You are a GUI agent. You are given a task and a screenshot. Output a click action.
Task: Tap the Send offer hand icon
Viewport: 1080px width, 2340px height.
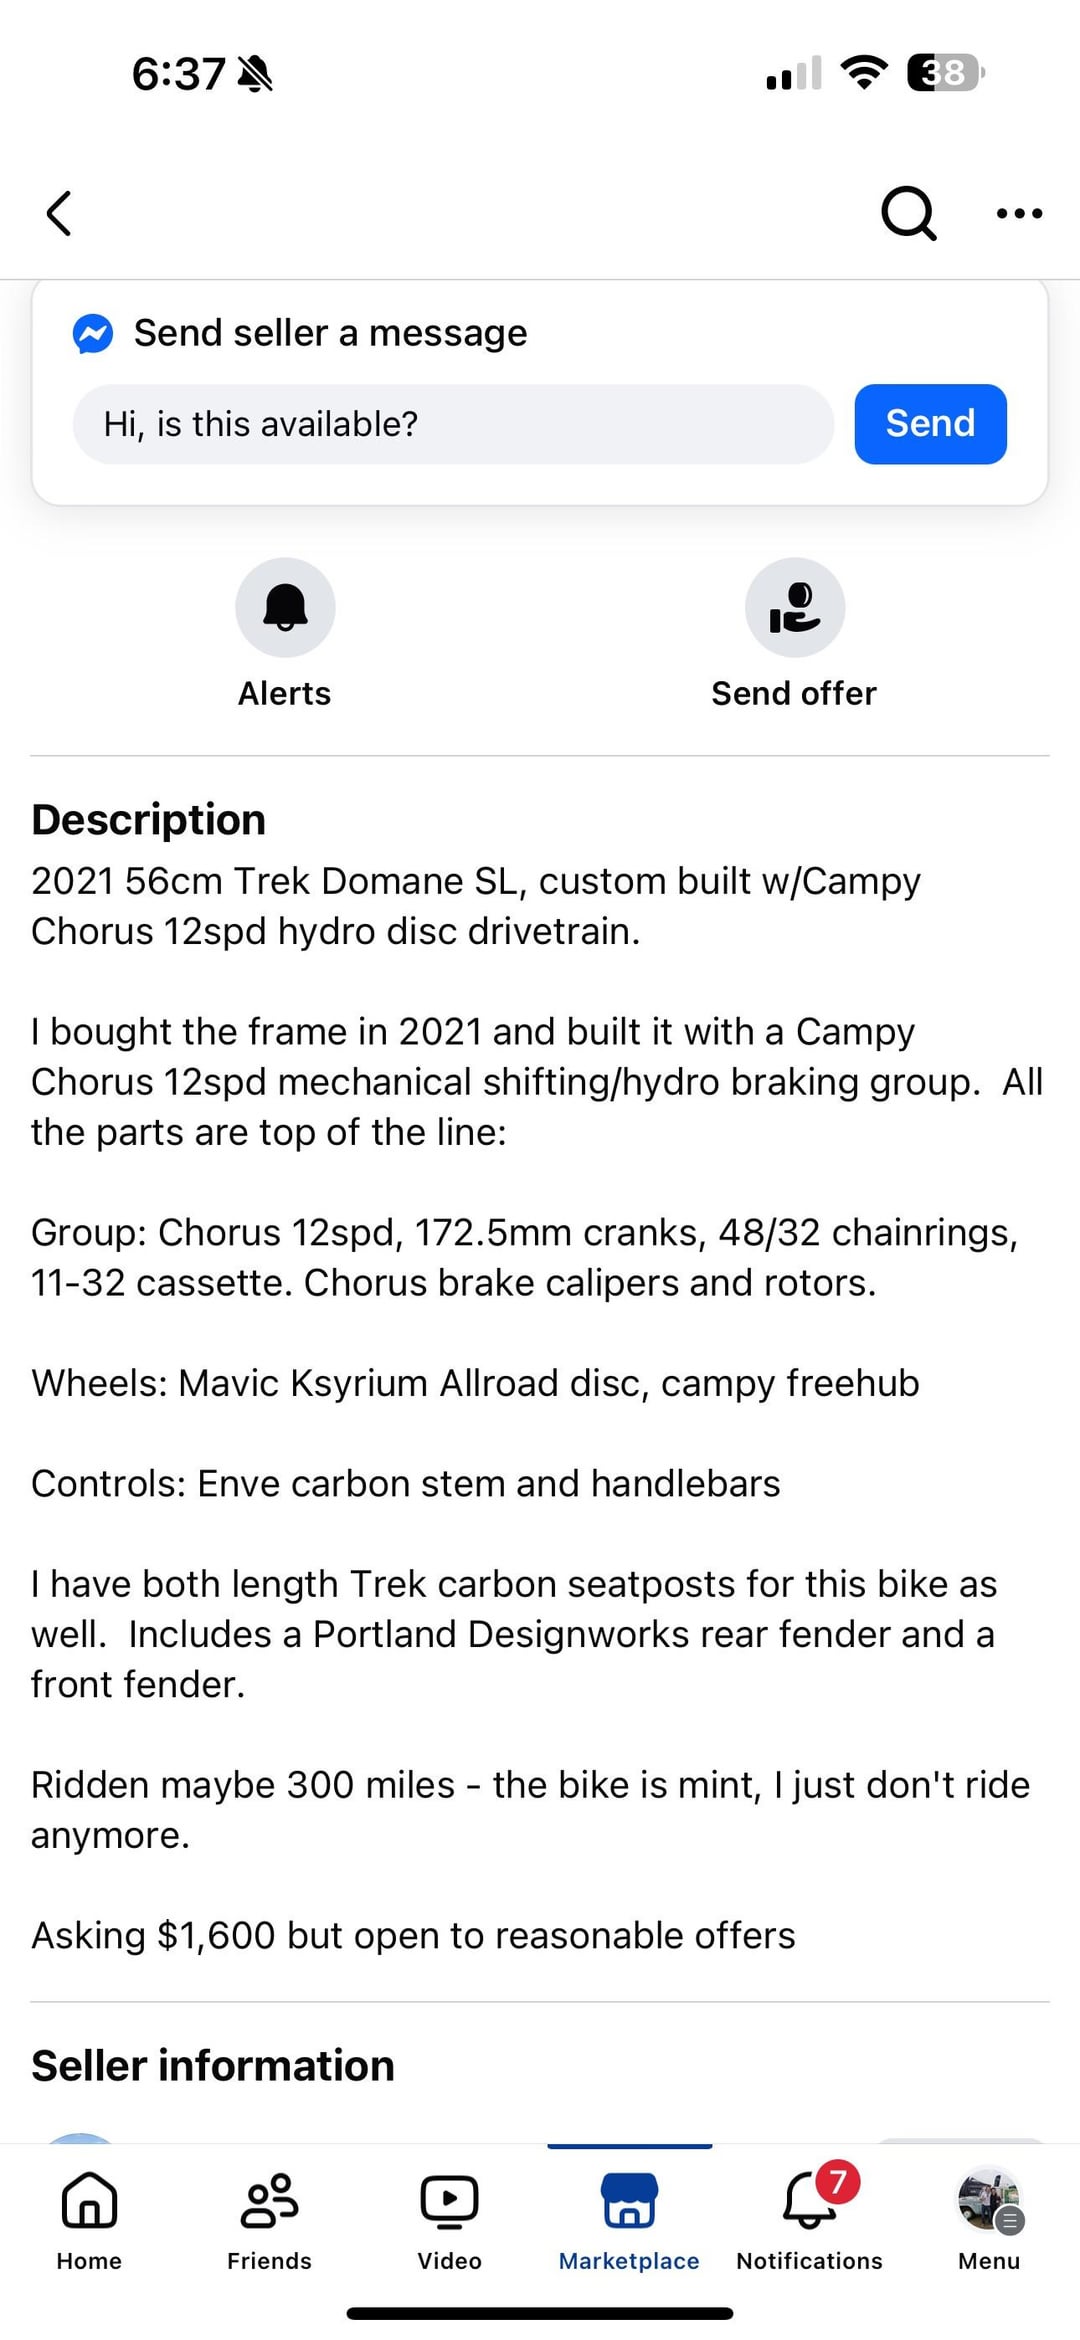pos(795,607)
